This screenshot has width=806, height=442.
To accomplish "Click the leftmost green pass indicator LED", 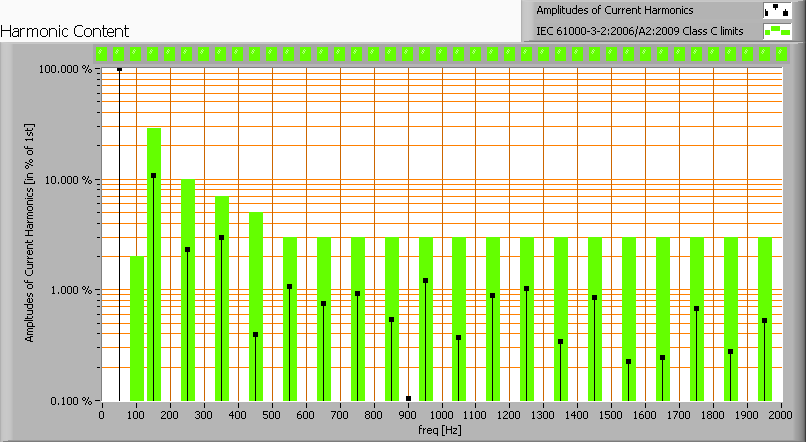I will click(118, 53).
